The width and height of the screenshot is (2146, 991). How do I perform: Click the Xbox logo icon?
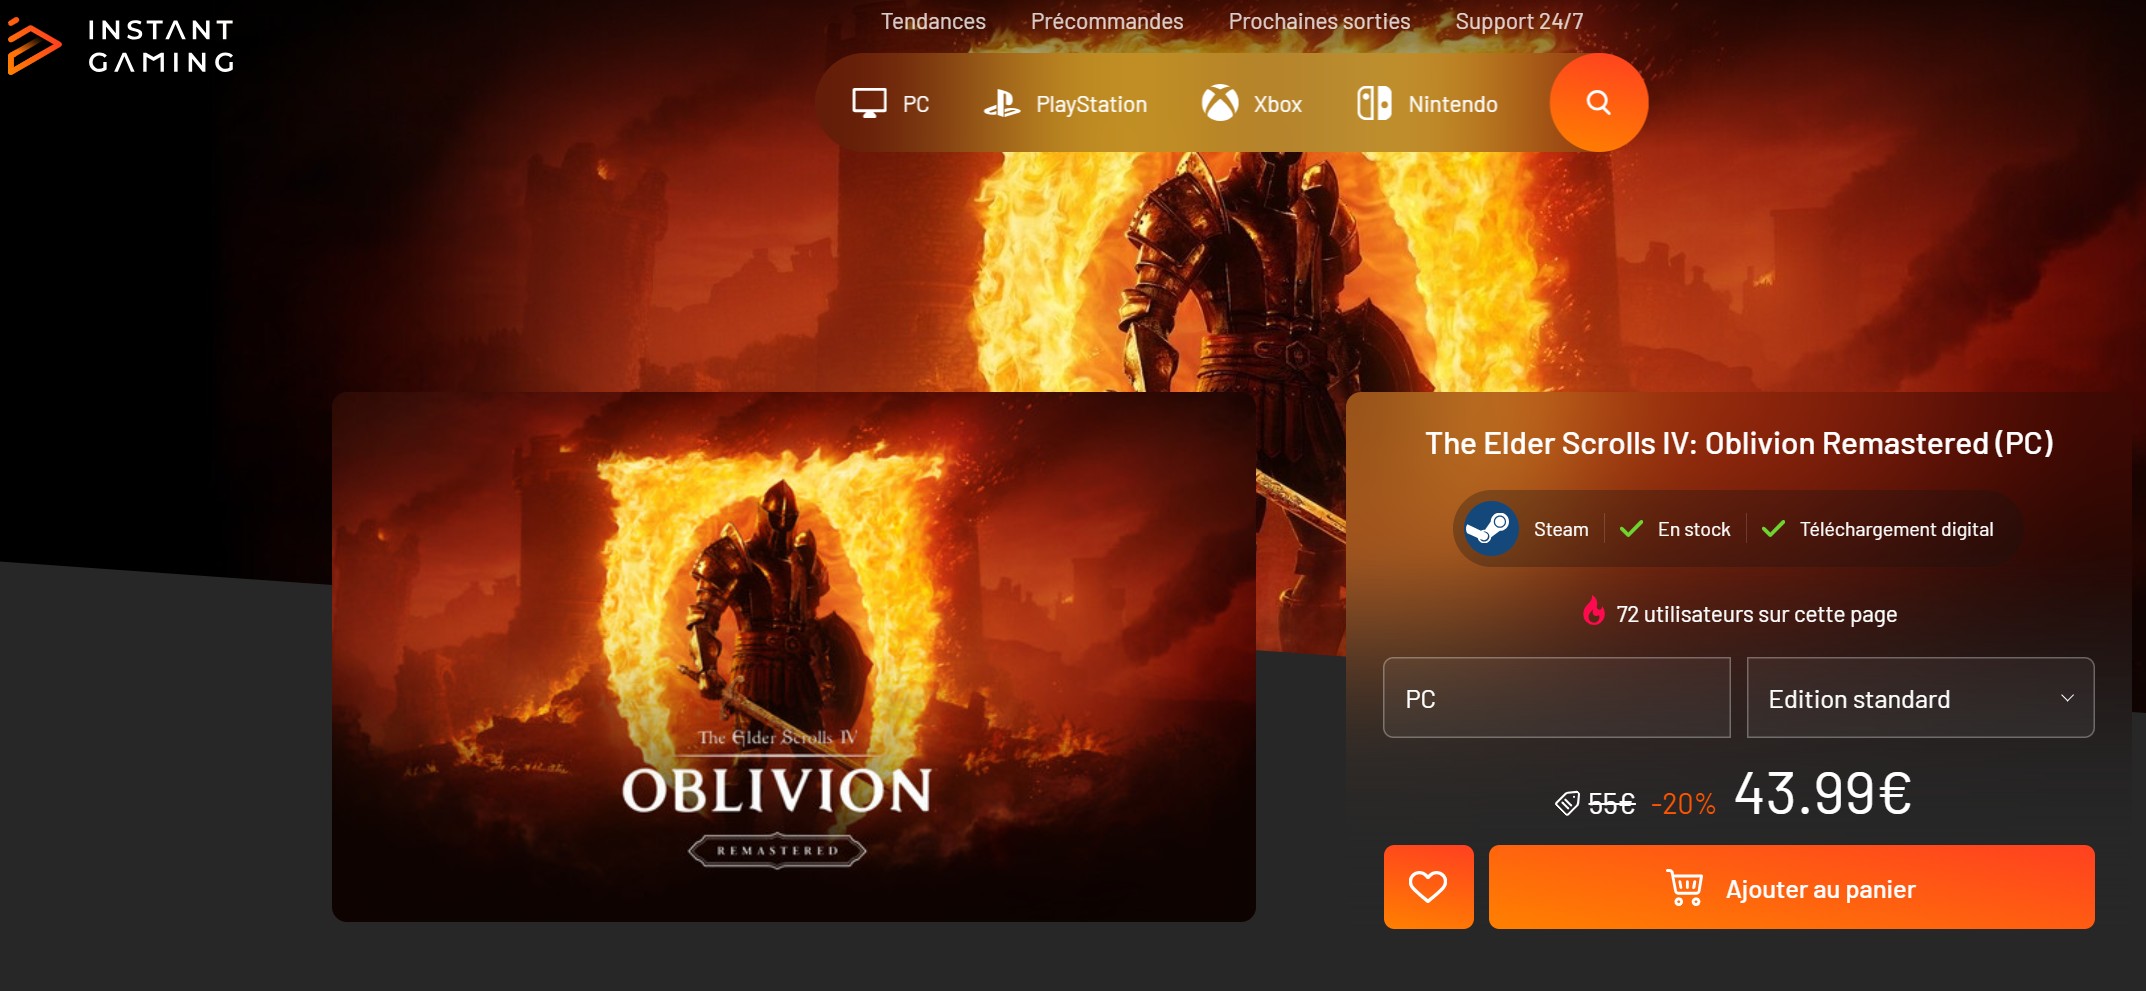point(1220,102)
